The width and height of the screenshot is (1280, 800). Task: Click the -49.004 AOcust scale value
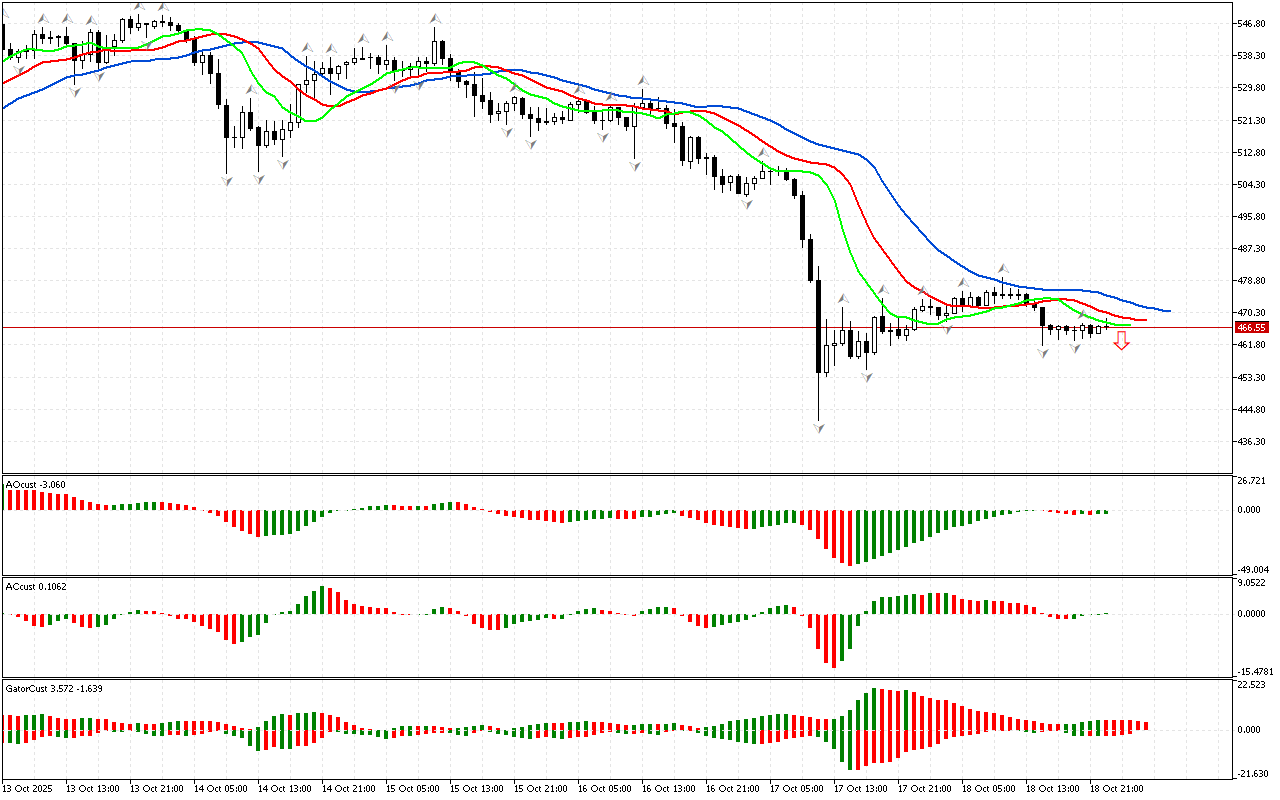click(1254, 569)
